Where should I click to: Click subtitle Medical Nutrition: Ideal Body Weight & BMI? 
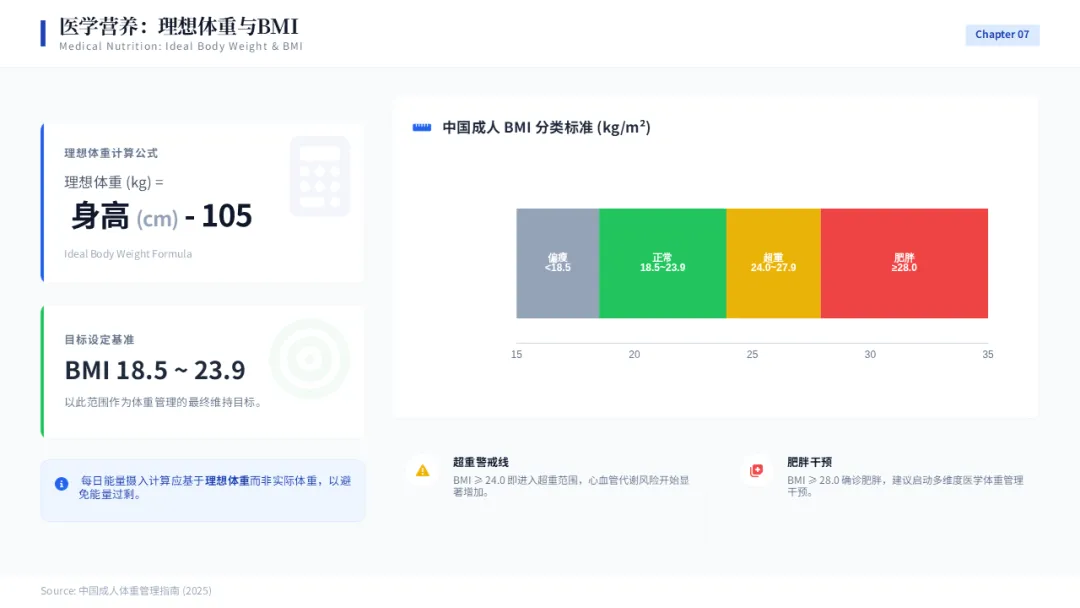[x=180, y=46]
